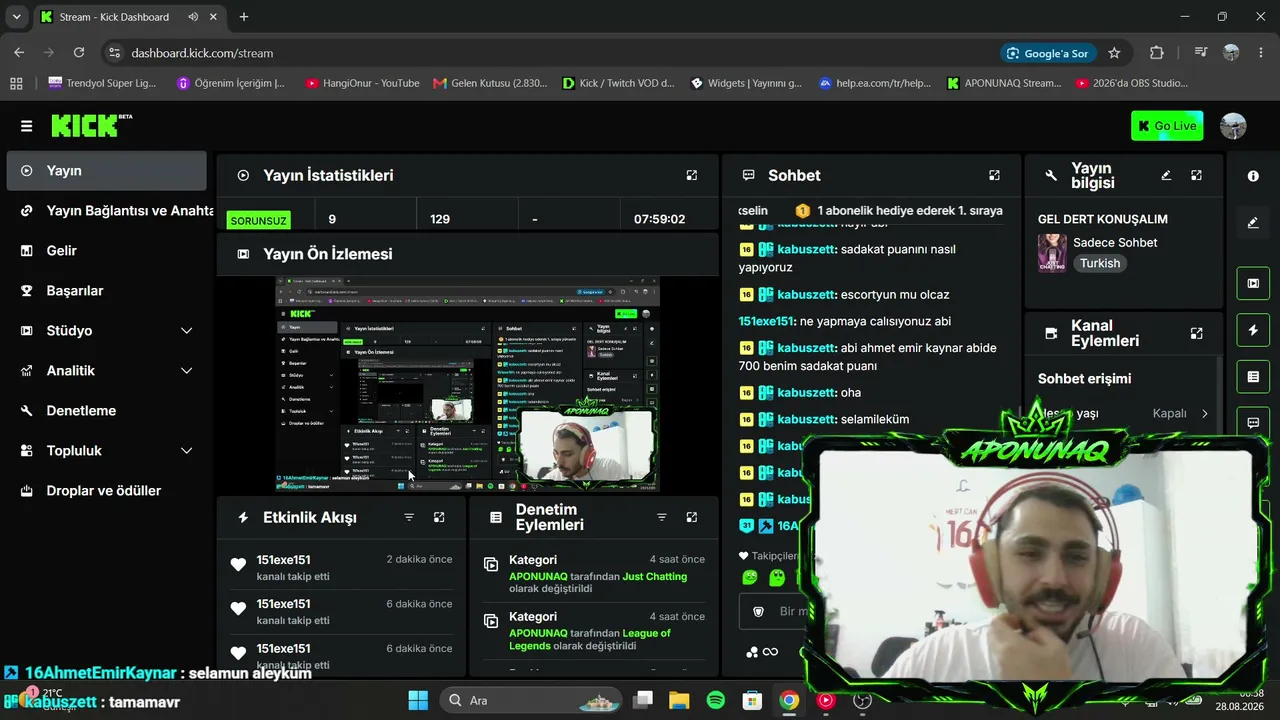This screenshot has width=1280, height=720.
Task: Go to Gelir in the sidebar
Action: [106, 251]
